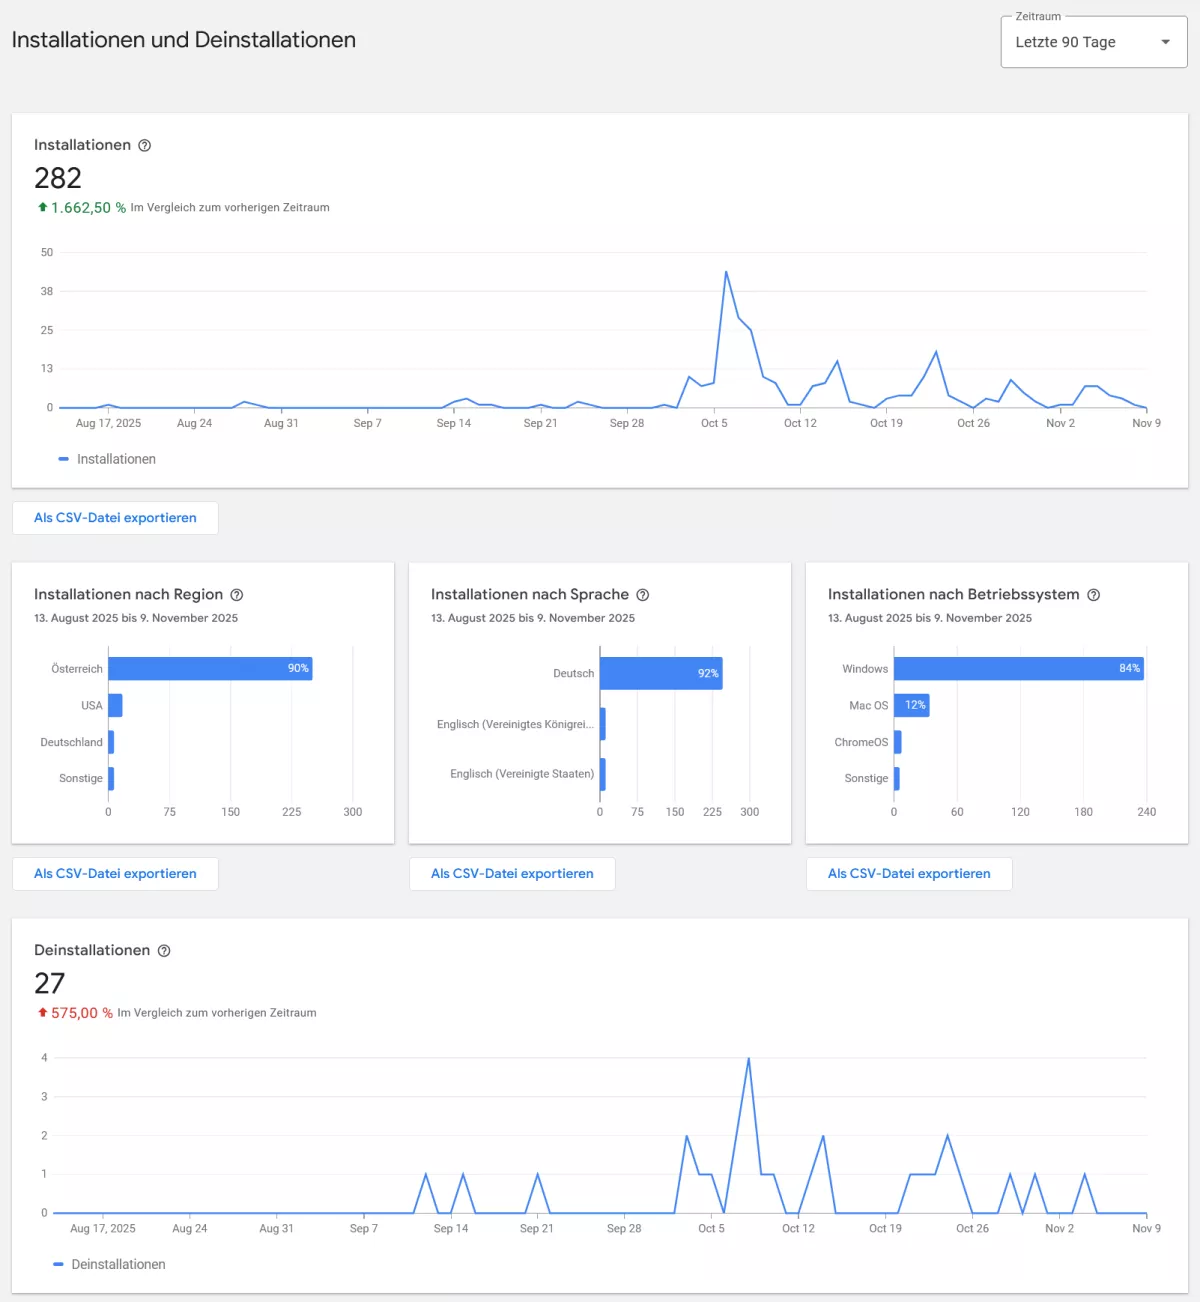Export the installations chart as CSV
Screen dimensions: 1200x1302
pos(115,517)
